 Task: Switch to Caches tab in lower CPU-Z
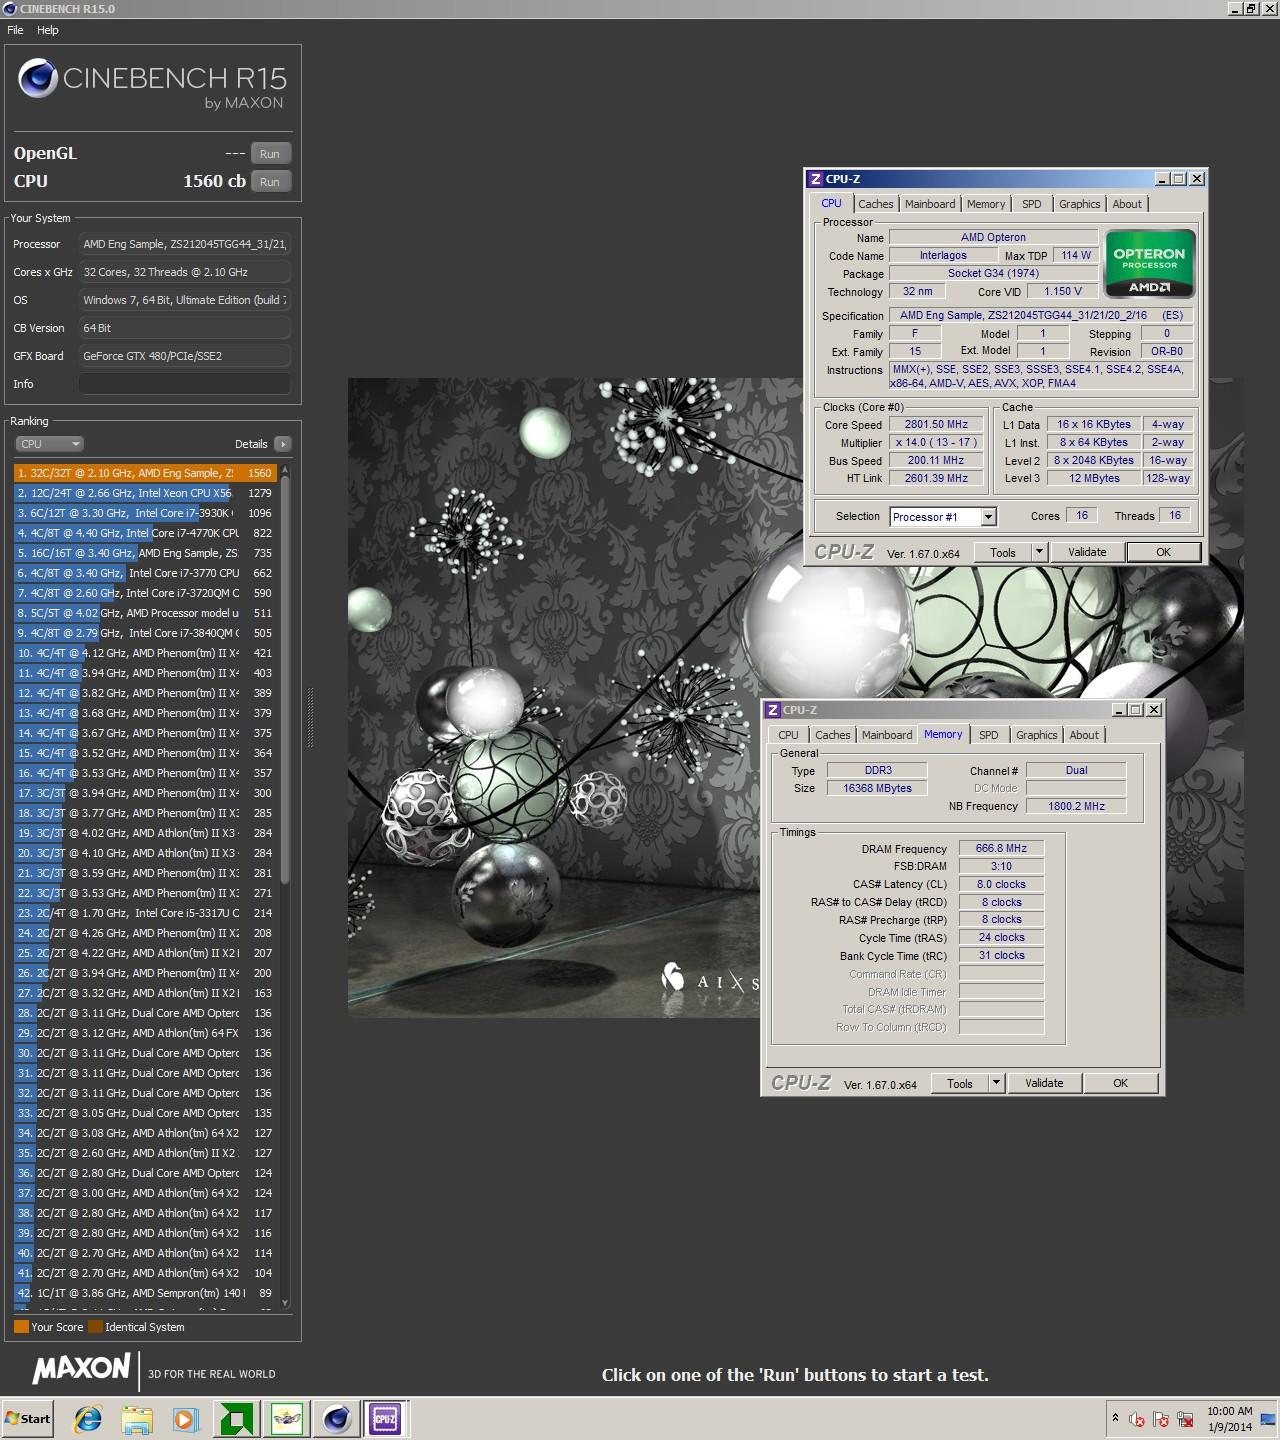coord(832,735)
